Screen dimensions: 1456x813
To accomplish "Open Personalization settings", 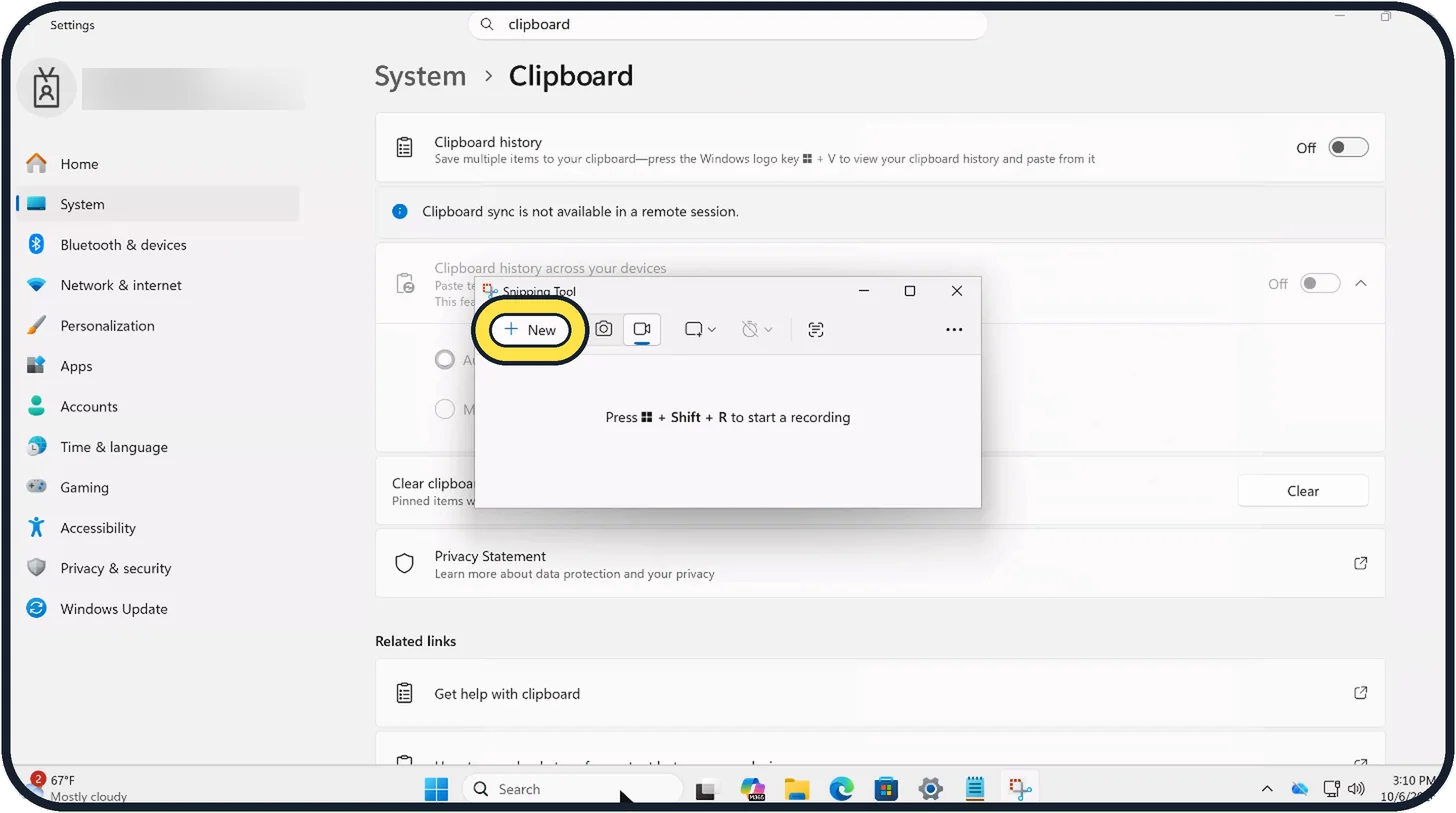I will 158,326.
